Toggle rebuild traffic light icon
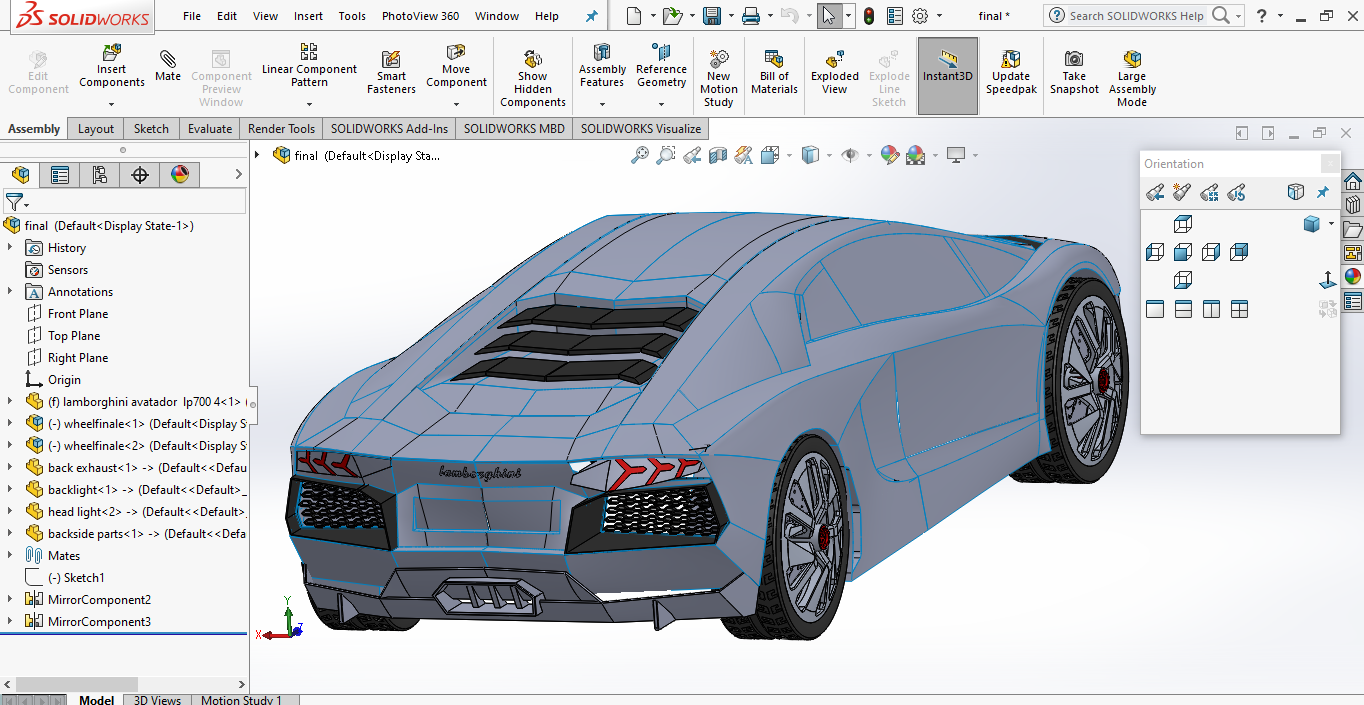Image resolution: width=1364 pixels, height=705 pixels. point(869,16)
